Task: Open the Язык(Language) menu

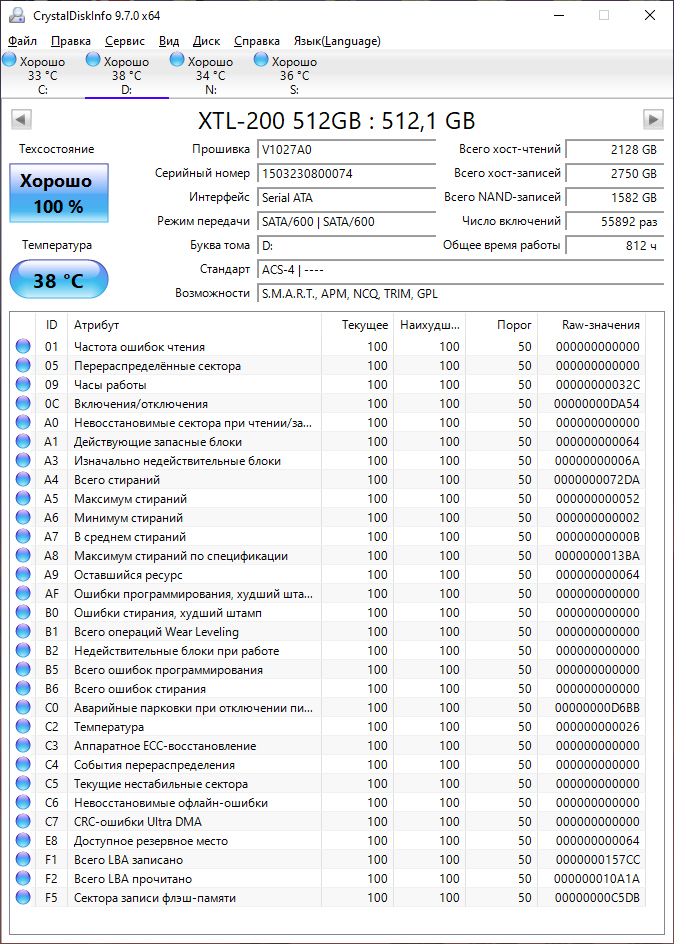Action: click(337, 41)
